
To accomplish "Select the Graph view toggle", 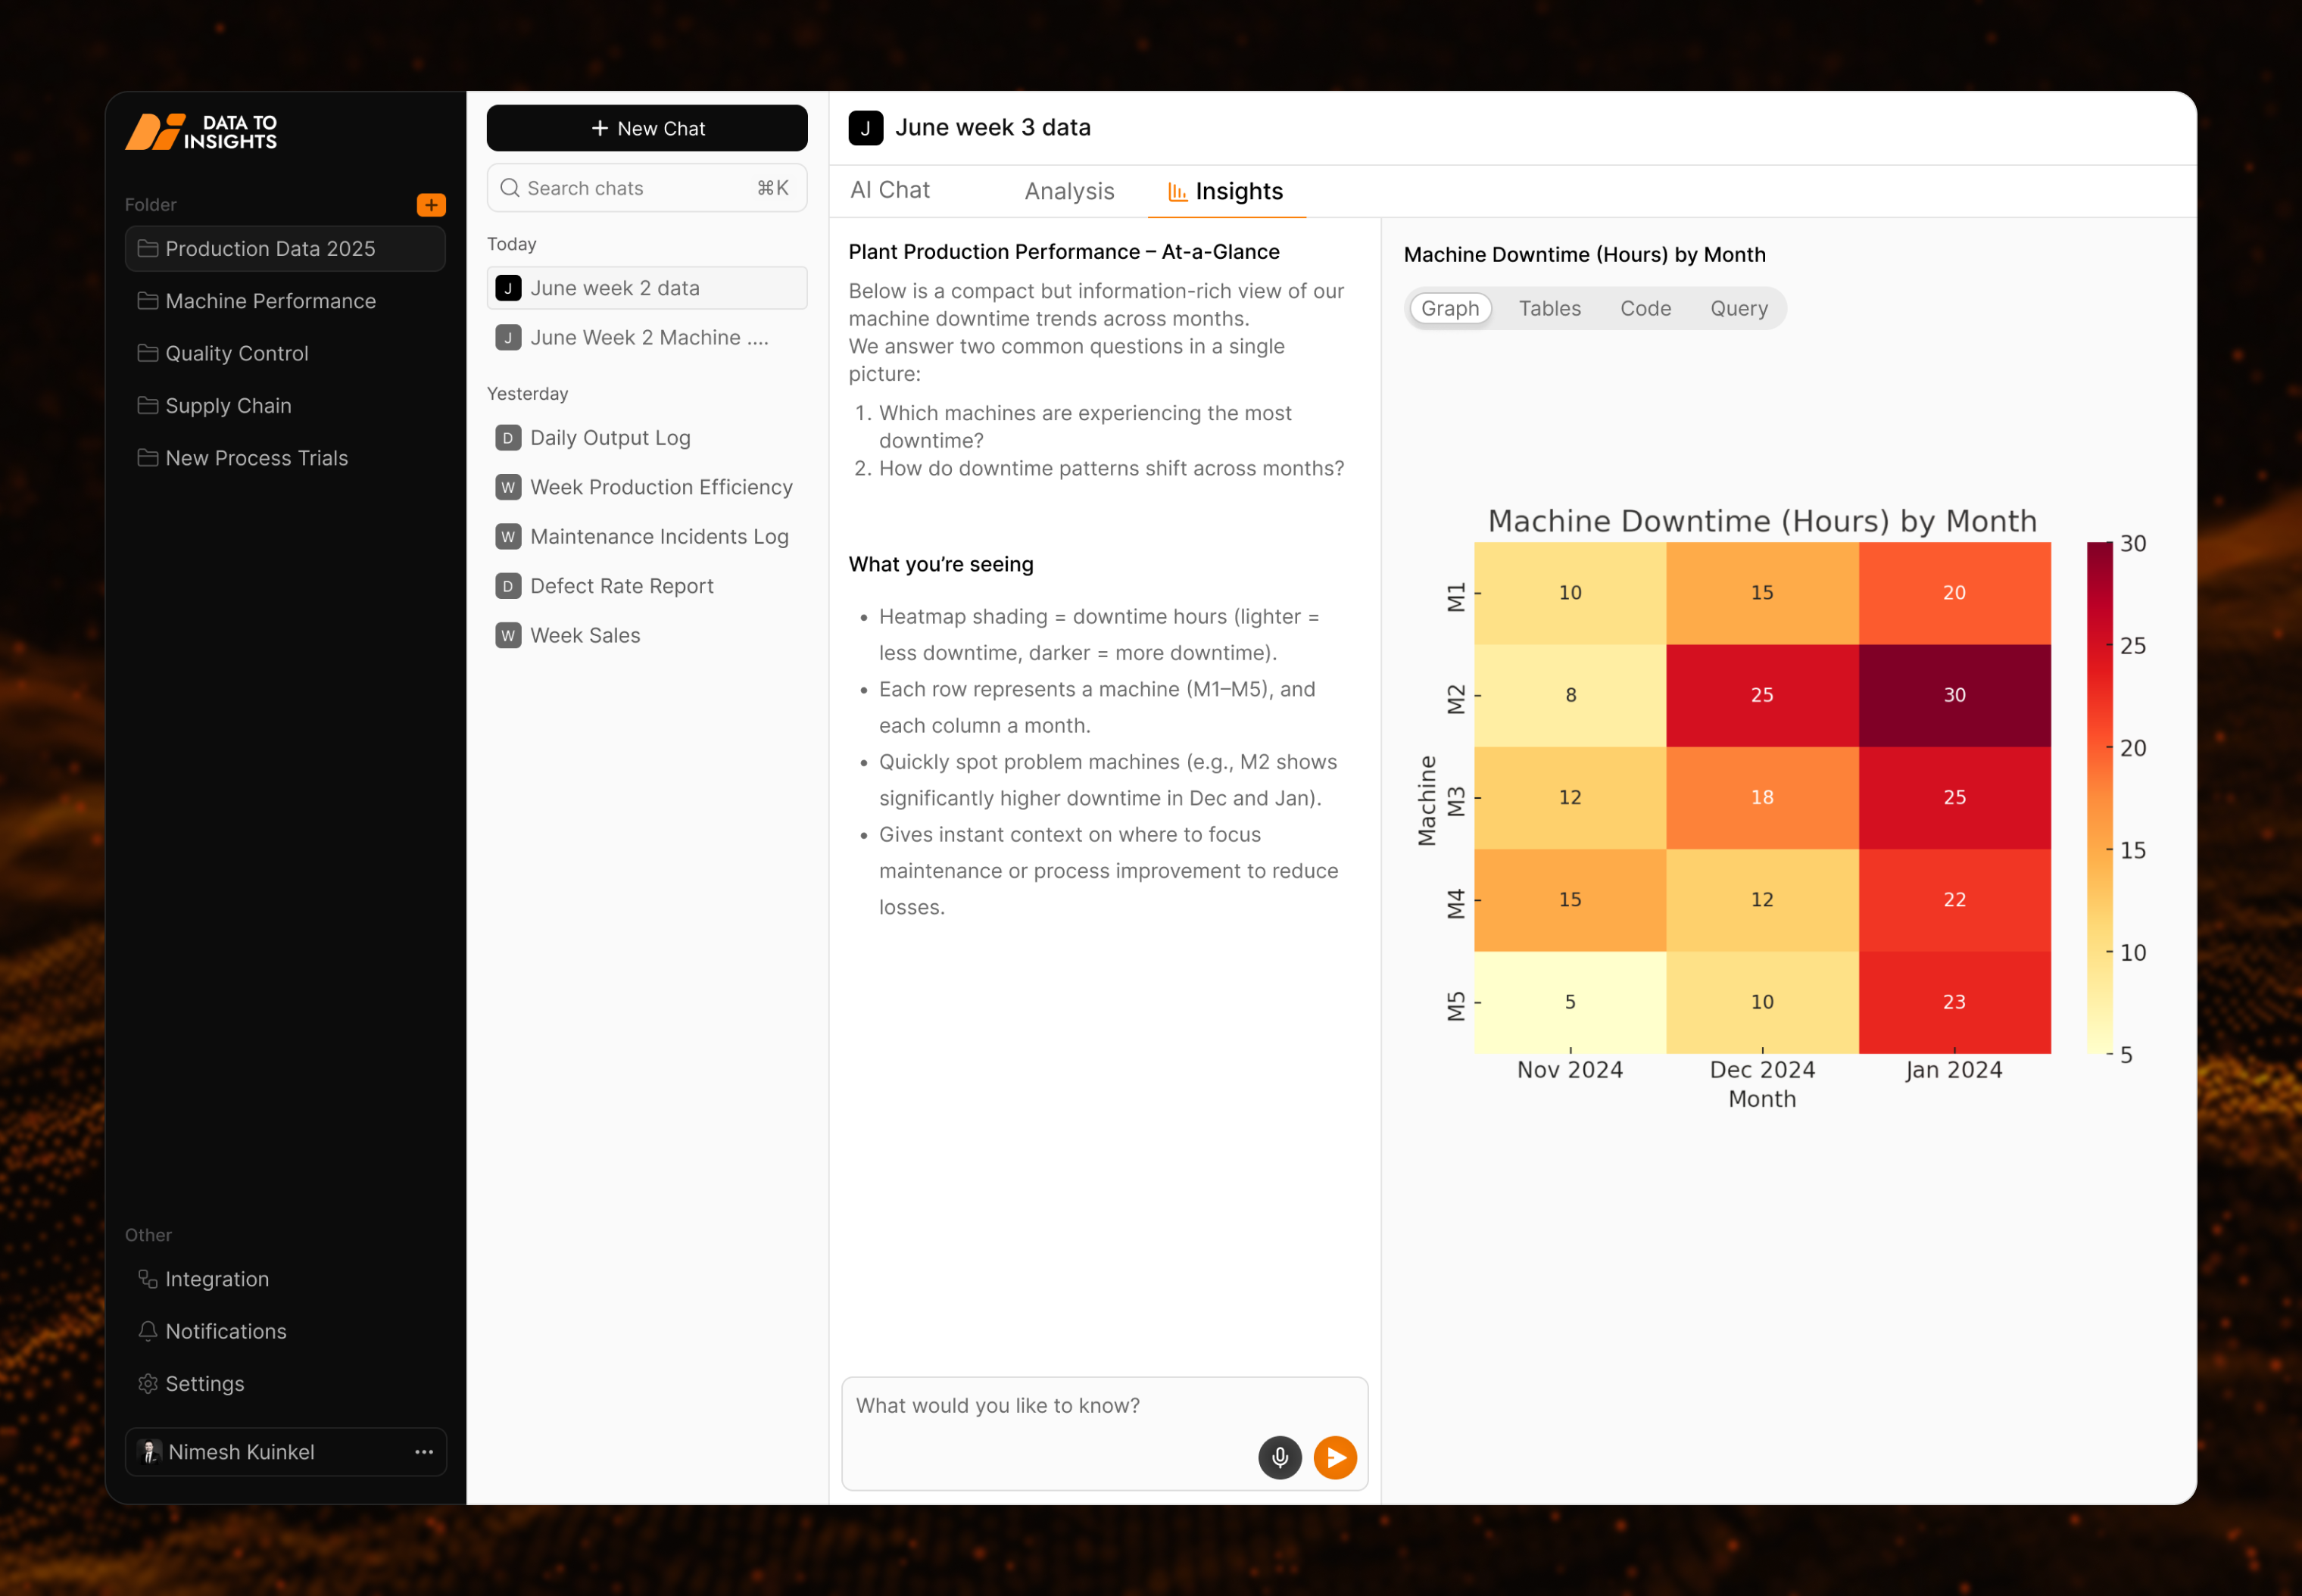I will click(1450, 308).
